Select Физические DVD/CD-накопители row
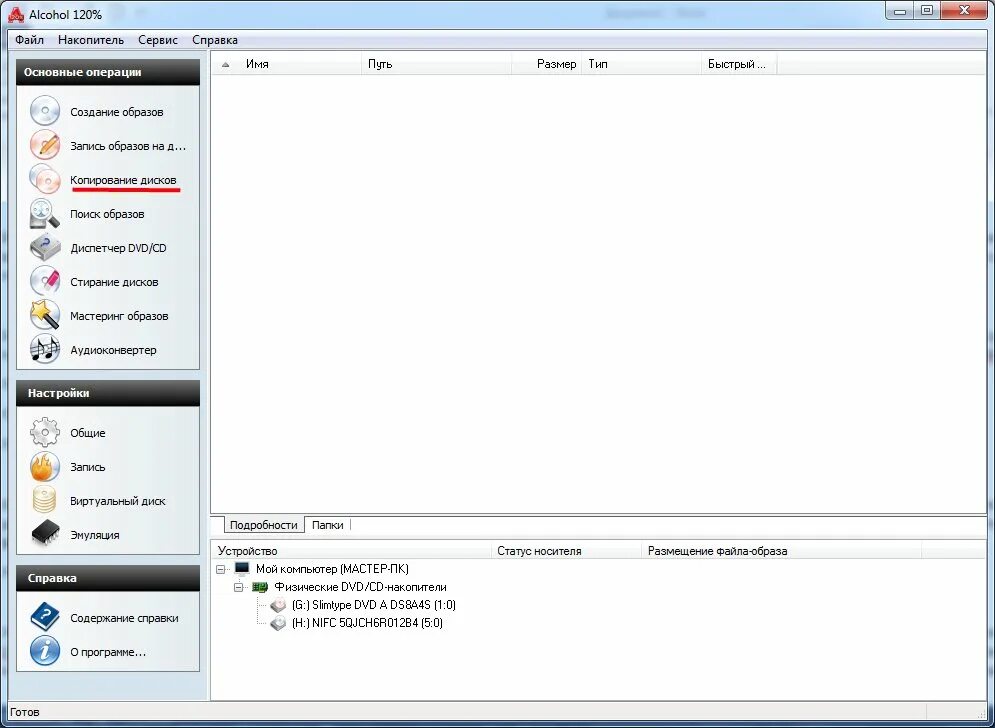The width and height of the screenshot is (995, 728). tap(360, 587)
